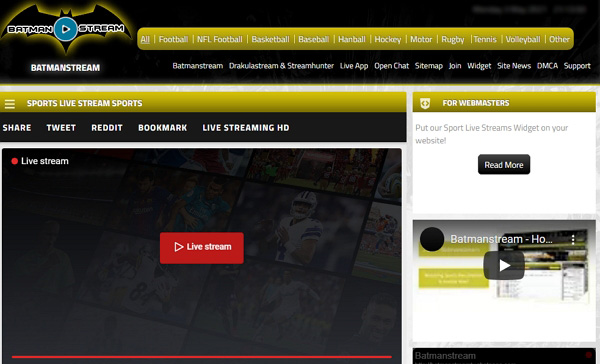The height and width of the screenshot is (364, 600).
Task: Open the Open Chat link
Action: point(391,66)
